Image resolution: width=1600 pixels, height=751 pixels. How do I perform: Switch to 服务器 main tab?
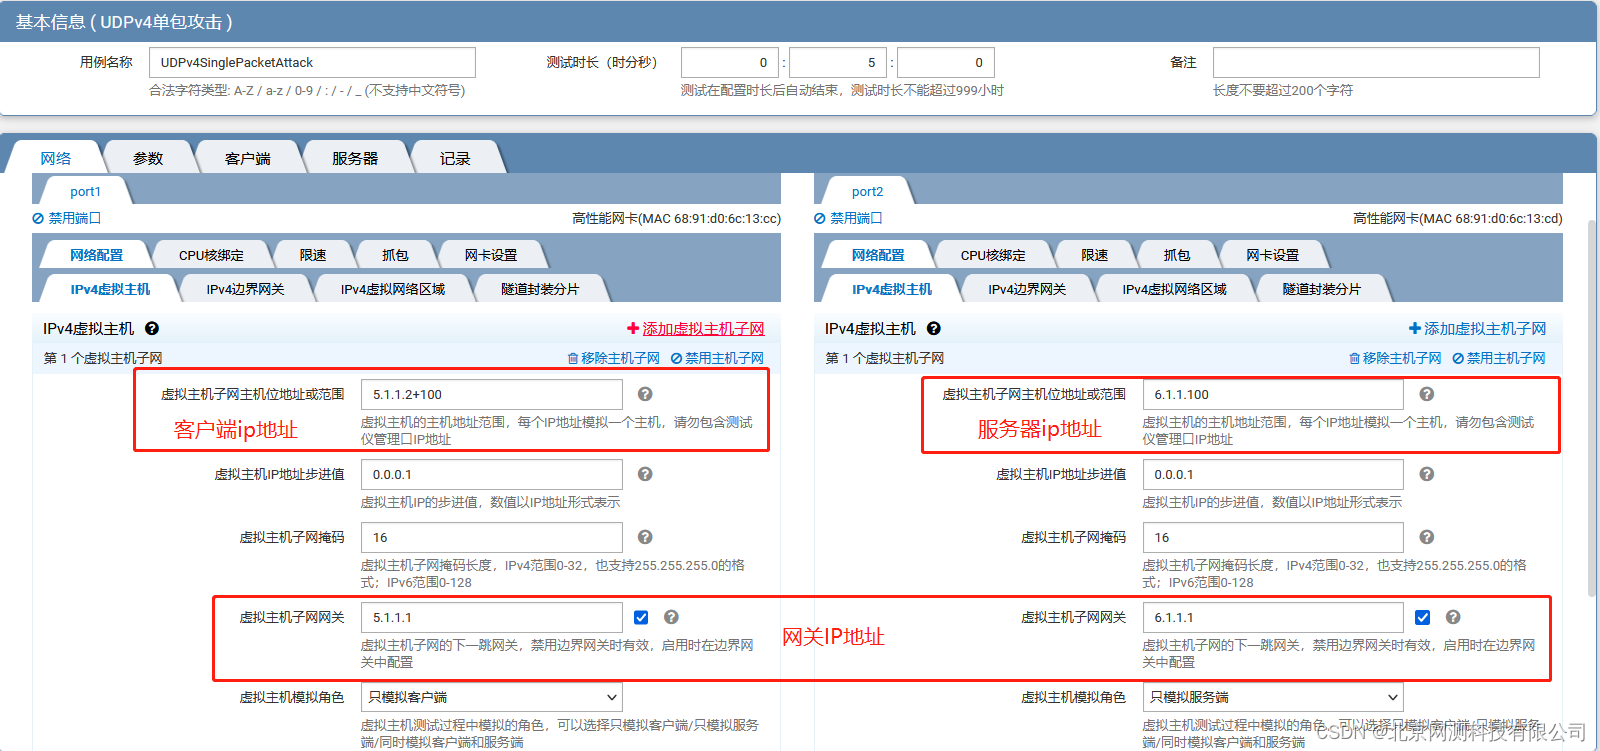click(x=355, y=158)
